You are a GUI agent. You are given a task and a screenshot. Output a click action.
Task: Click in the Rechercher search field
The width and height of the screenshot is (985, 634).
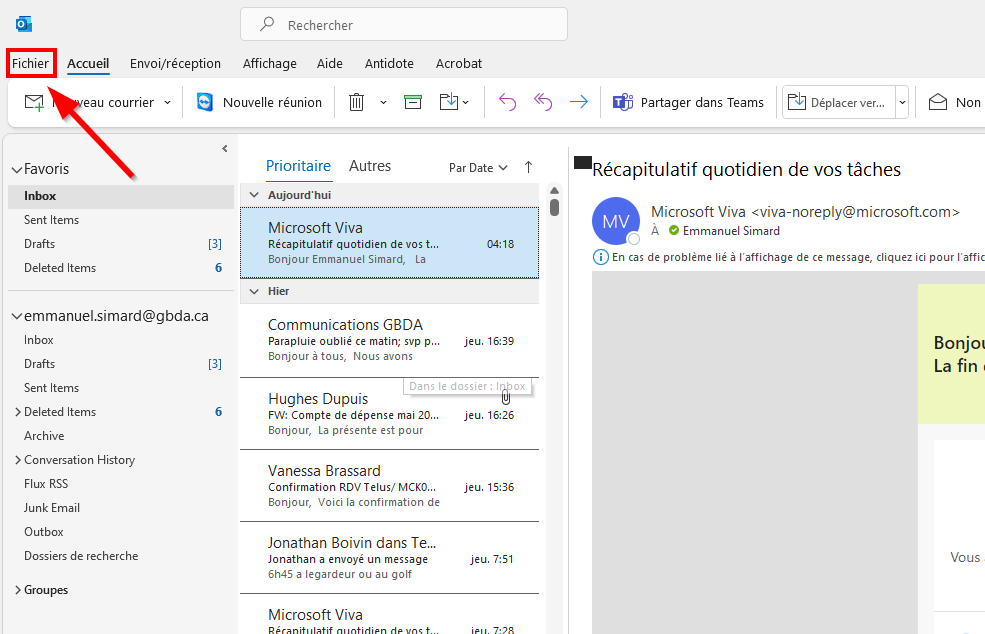(x=404, y=25)
